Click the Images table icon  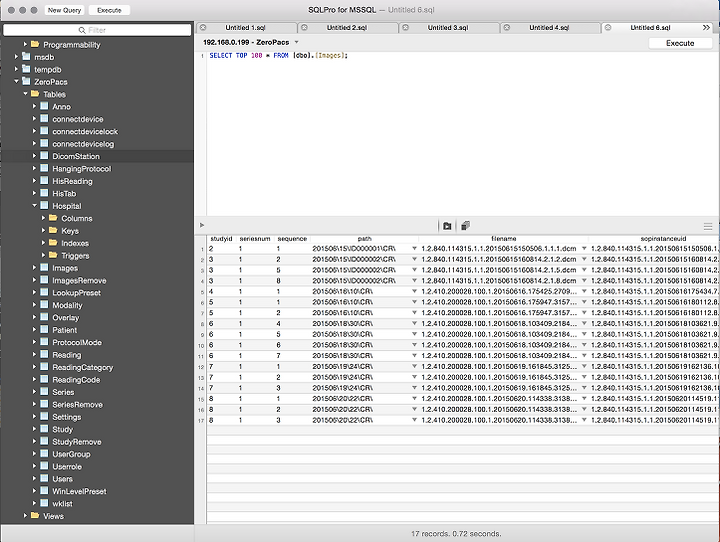[45, 267]
